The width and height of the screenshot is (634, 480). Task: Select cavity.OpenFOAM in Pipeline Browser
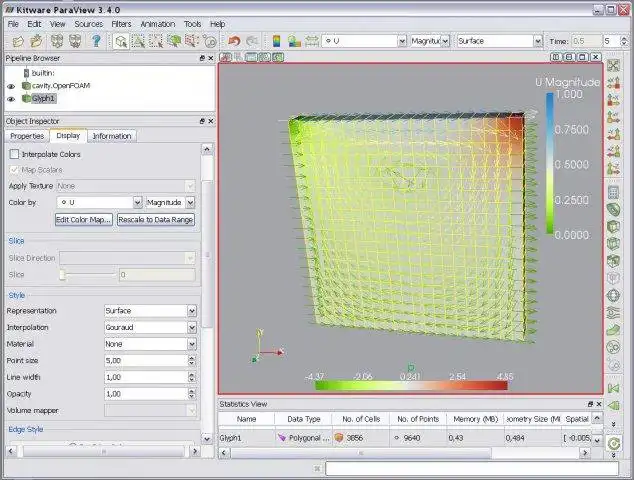[61, 86]
